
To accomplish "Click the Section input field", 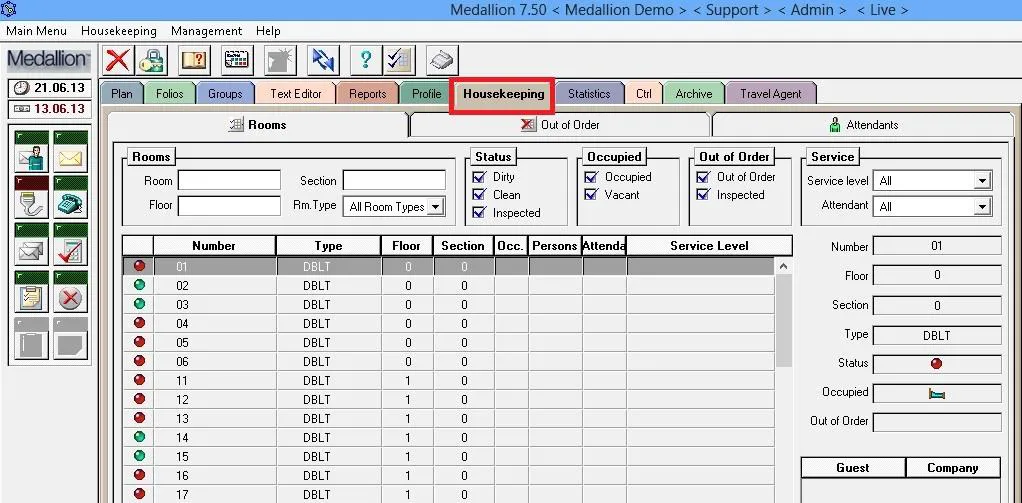I will point(394,180).
